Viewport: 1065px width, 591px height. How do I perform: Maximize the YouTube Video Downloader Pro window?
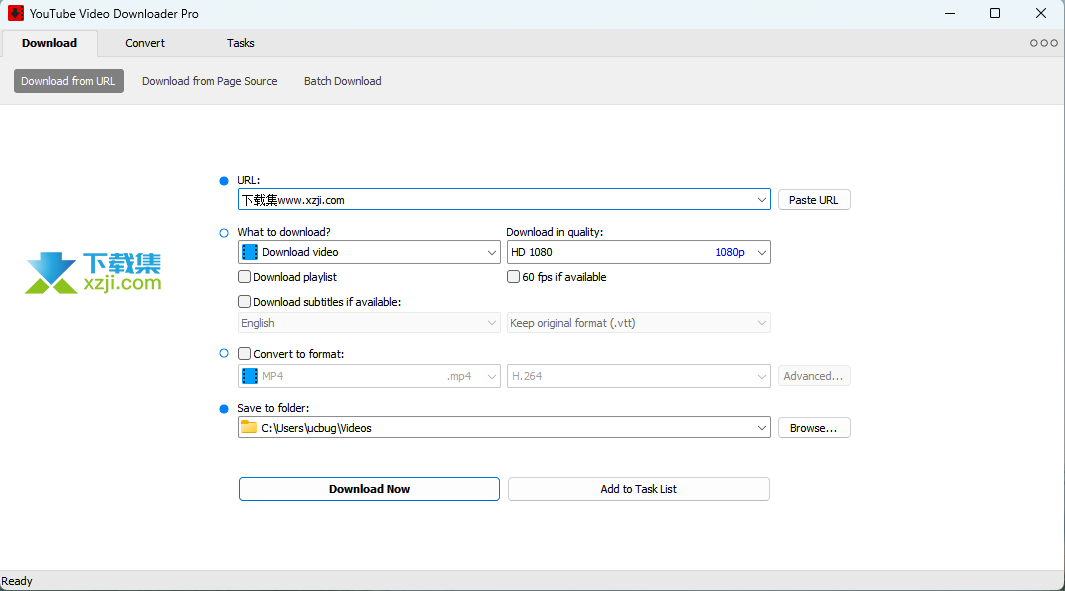click(x=995, y=14)
